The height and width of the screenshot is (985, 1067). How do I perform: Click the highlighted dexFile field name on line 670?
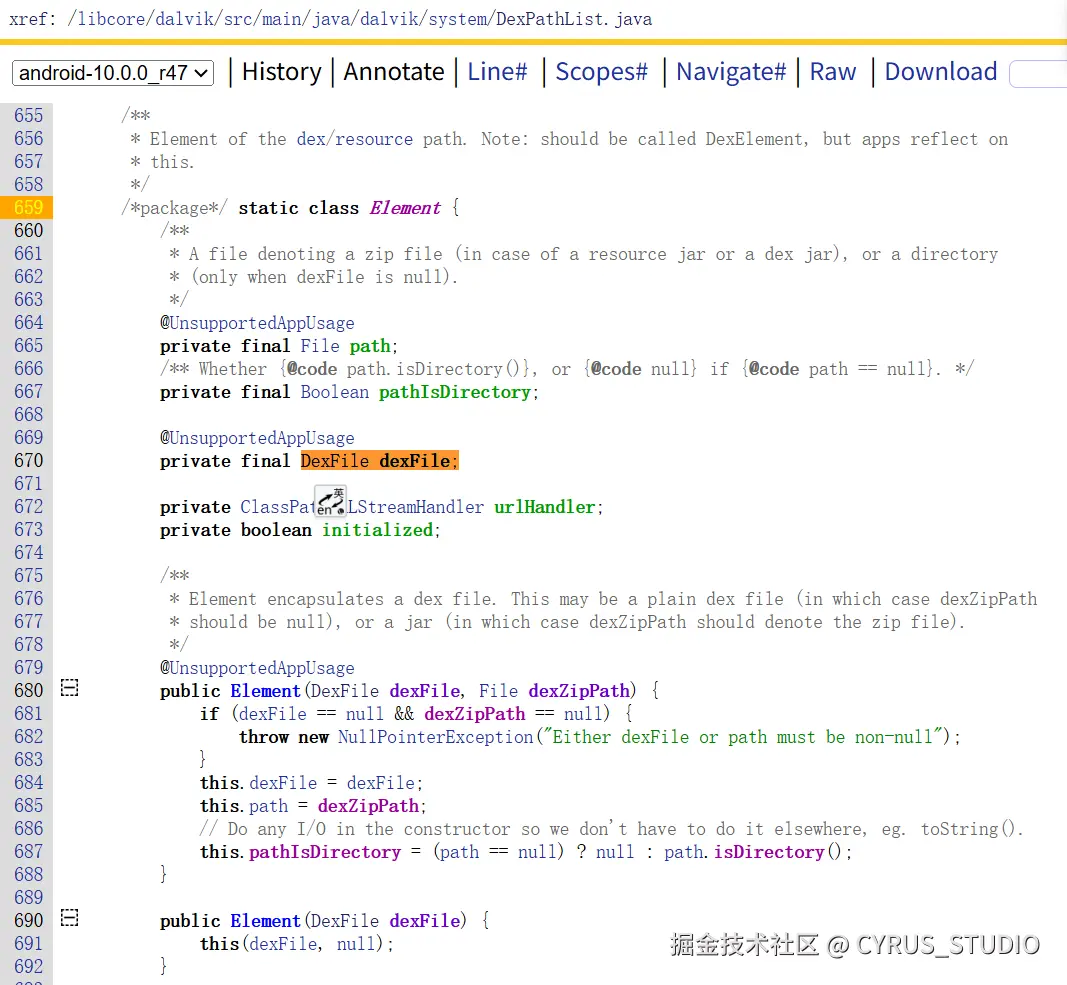415,461
